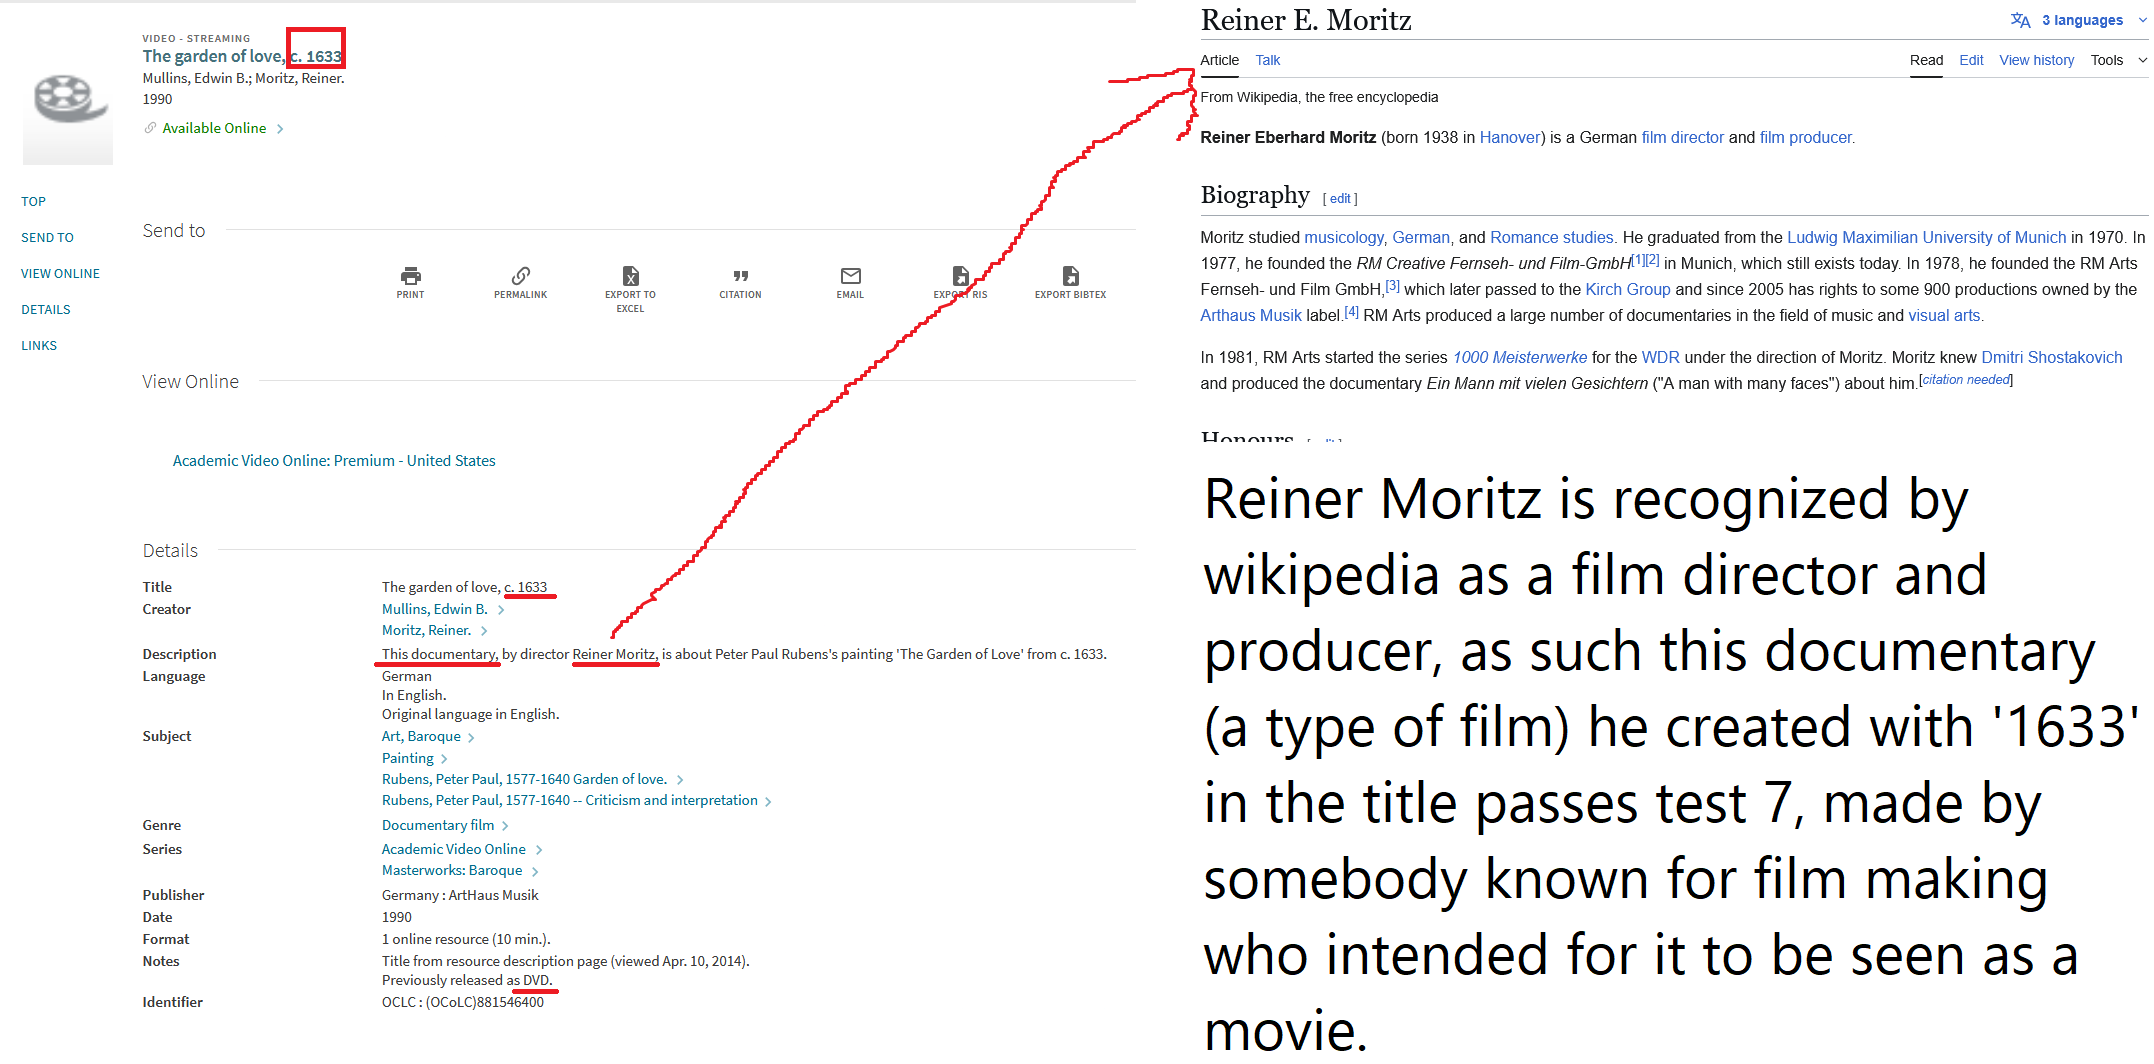Open View history tab

(x=2036, y=60)
